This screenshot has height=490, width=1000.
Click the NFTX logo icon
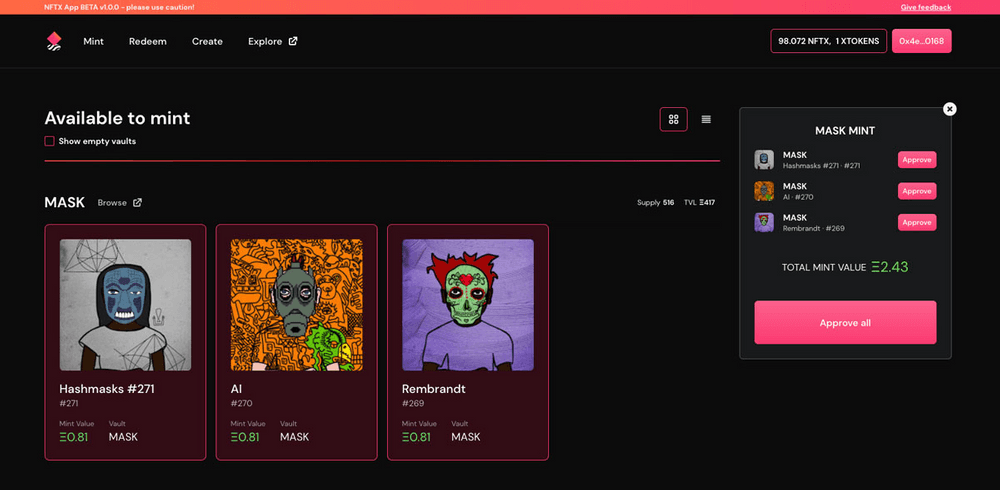coord(54,41)
